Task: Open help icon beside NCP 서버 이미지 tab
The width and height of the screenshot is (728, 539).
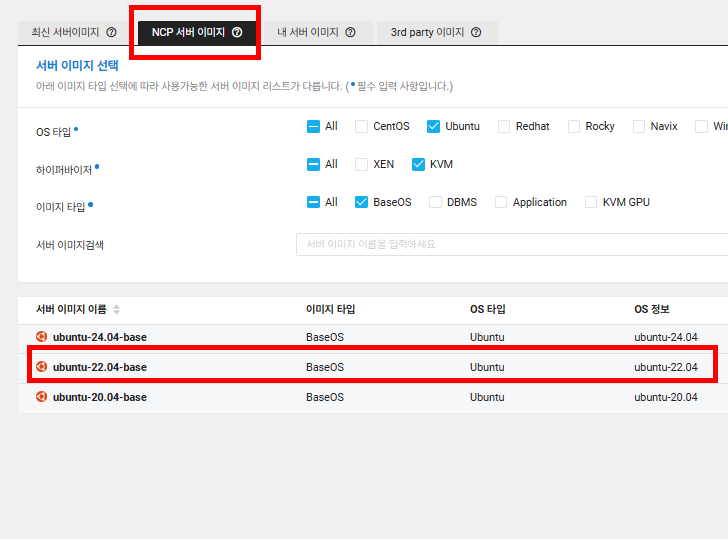Action: (237, 32)
